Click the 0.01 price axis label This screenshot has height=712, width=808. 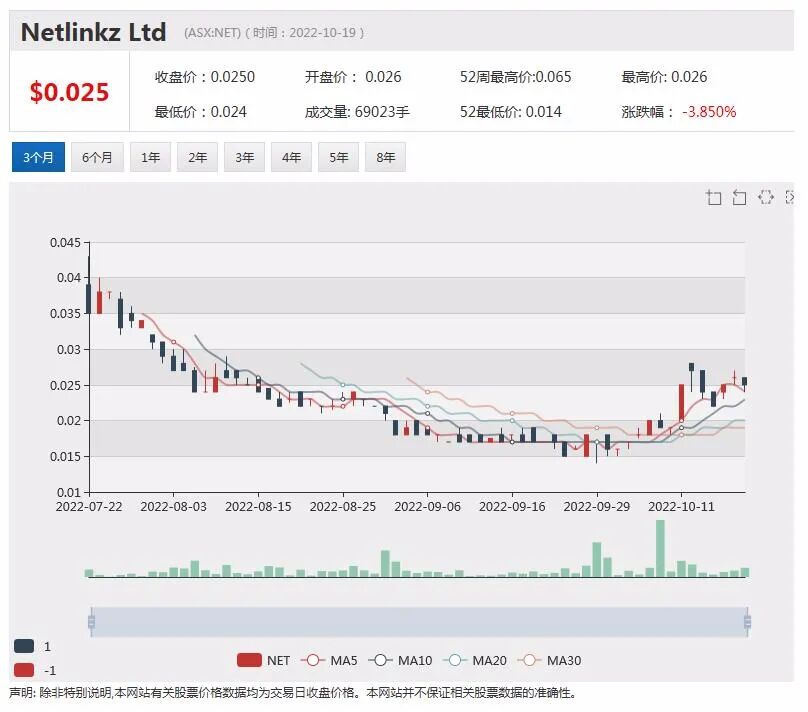pos(69,492)
